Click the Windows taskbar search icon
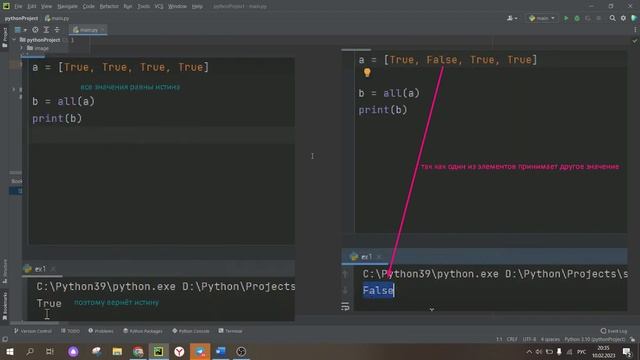Viewport: 640px width, 360px height. (30, 351)
